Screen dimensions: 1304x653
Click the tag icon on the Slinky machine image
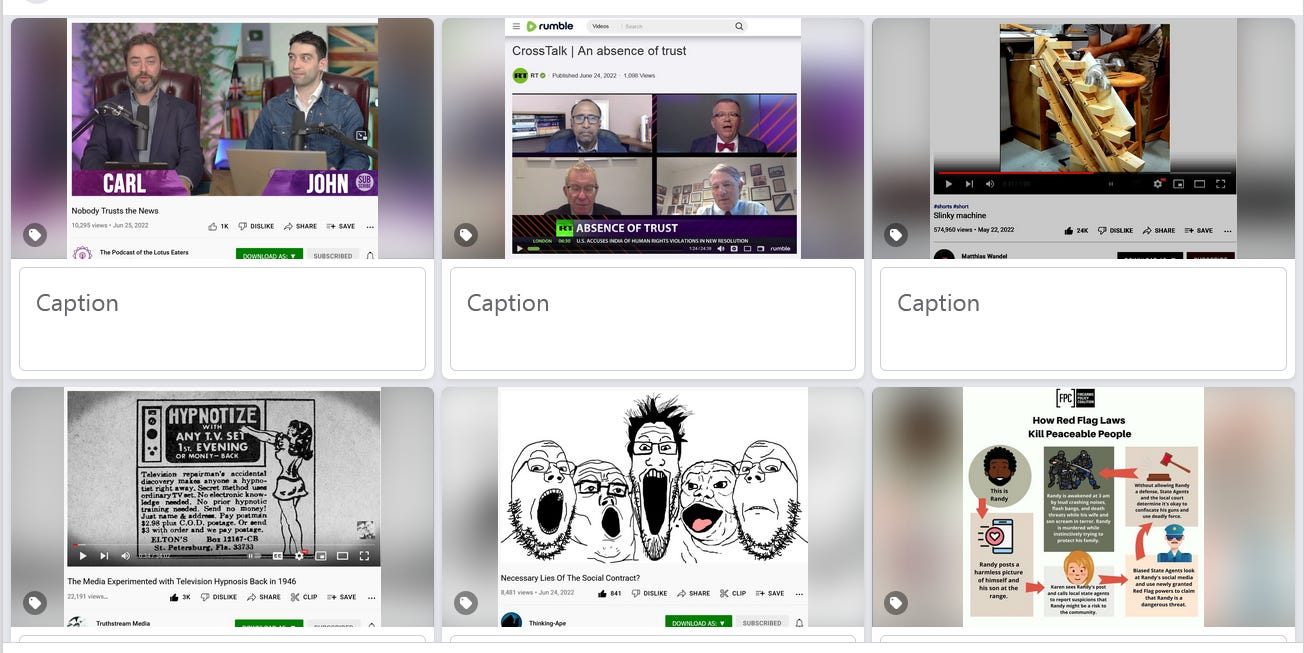click(x=896, y=236)
